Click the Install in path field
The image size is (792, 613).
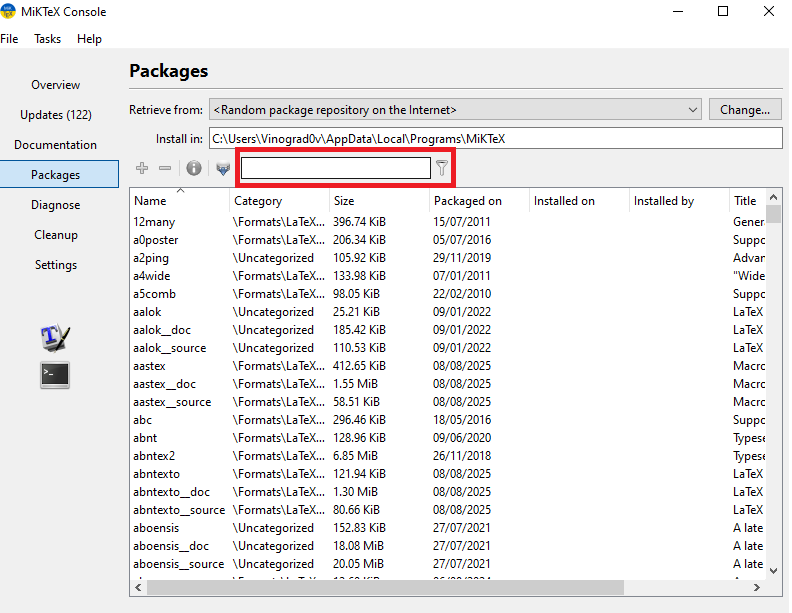click(496, 138)
